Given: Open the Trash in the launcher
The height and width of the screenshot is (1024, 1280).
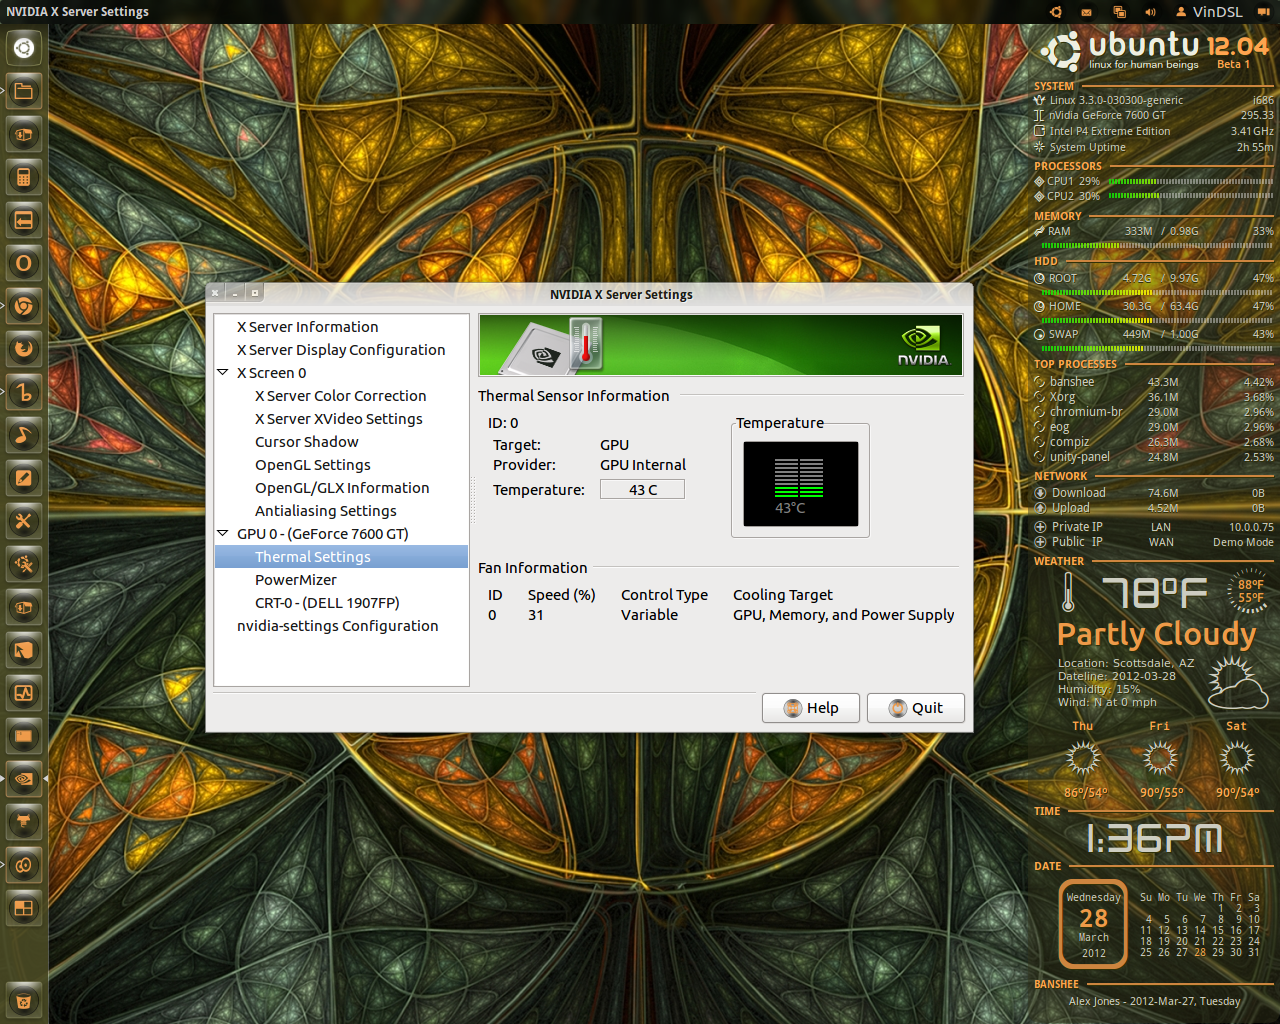Looking at the screenshot, I should 24,1000.
